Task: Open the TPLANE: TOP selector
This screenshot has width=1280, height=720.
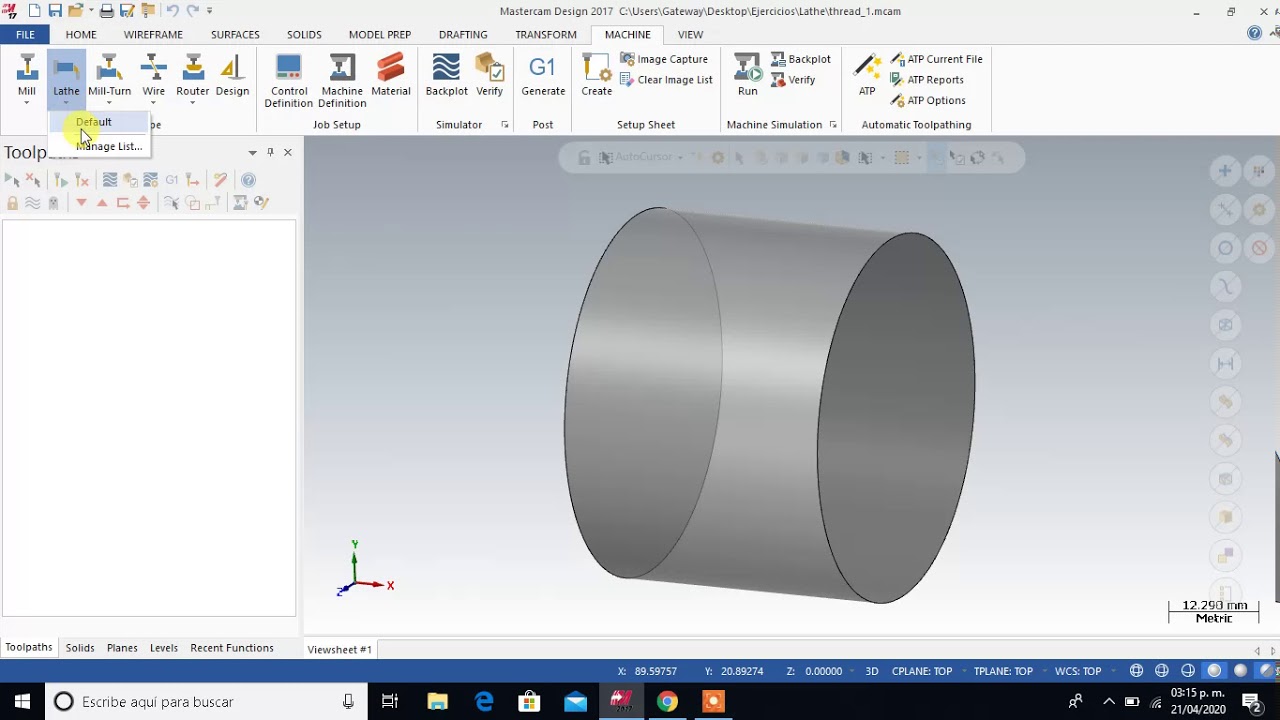Action: click(1003, 671)
